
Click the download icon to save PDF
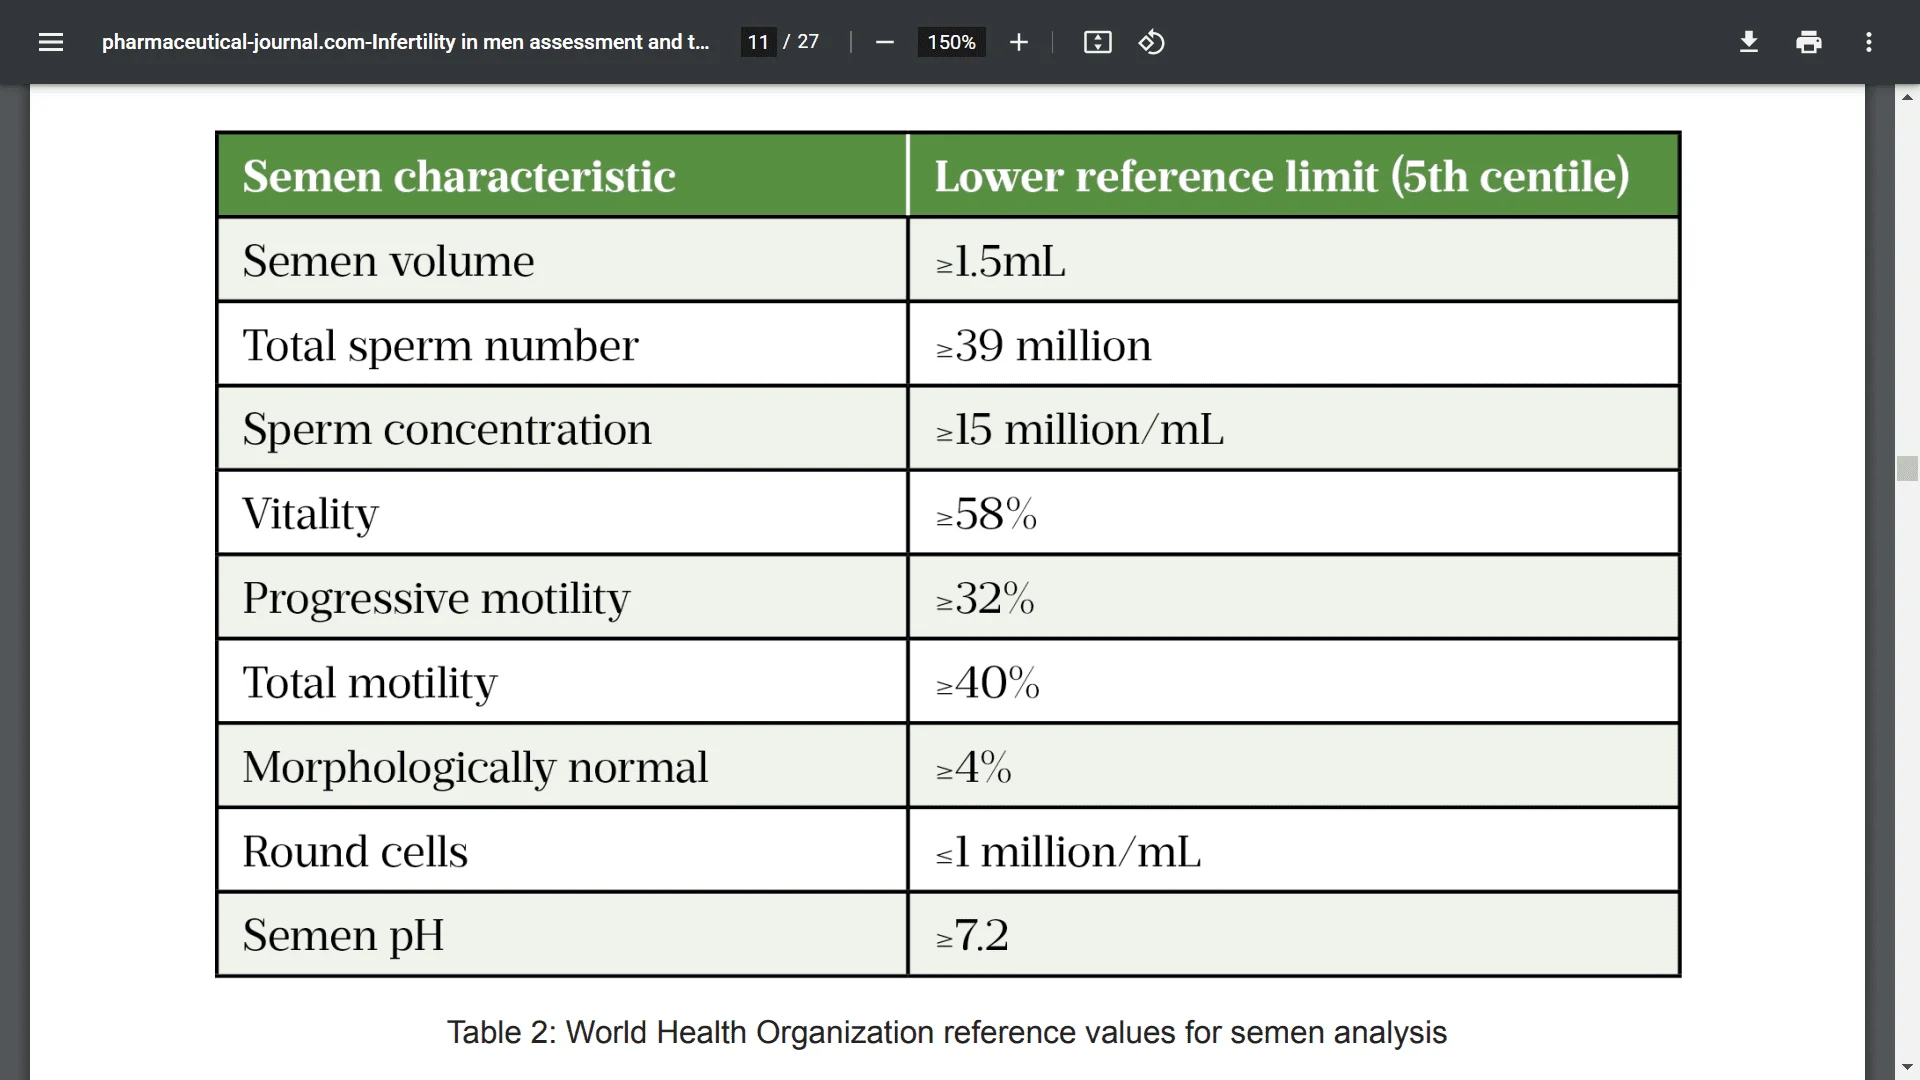(x=1747, y=41)
